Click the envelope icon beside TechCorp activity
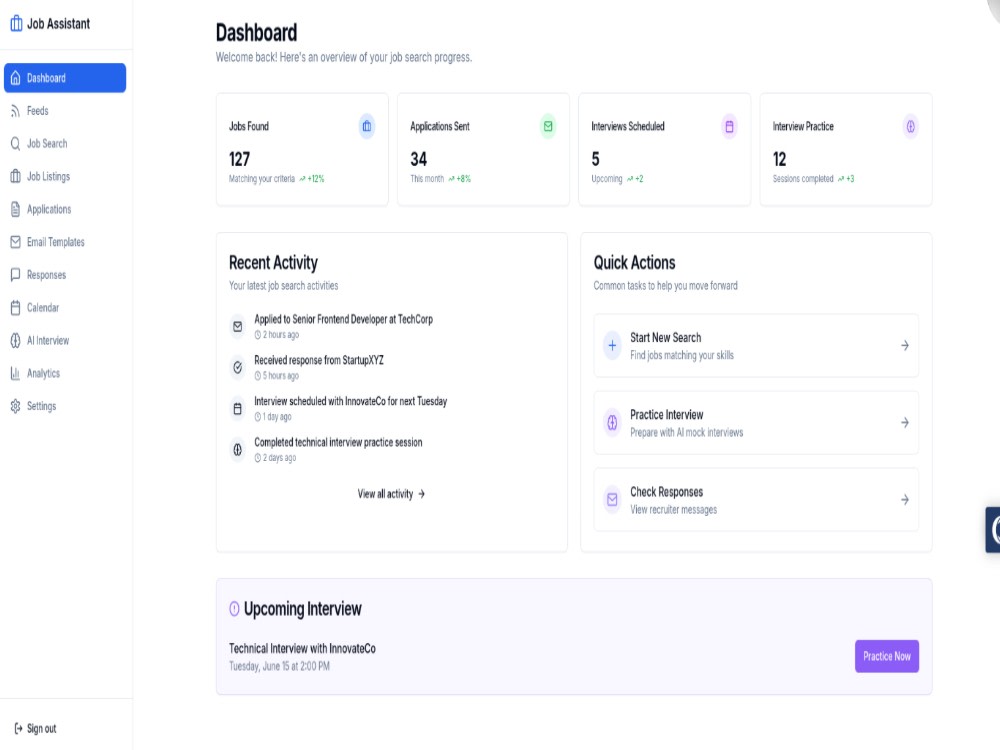Screen dimensions: 1000x750 pos(237,327)
